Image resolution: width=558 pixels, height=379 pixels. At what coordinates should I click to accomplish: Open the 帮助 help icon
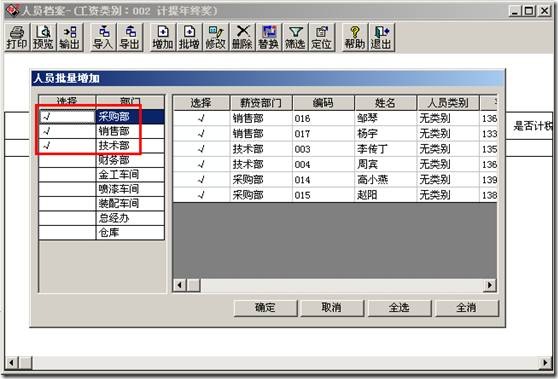(354, 37)
